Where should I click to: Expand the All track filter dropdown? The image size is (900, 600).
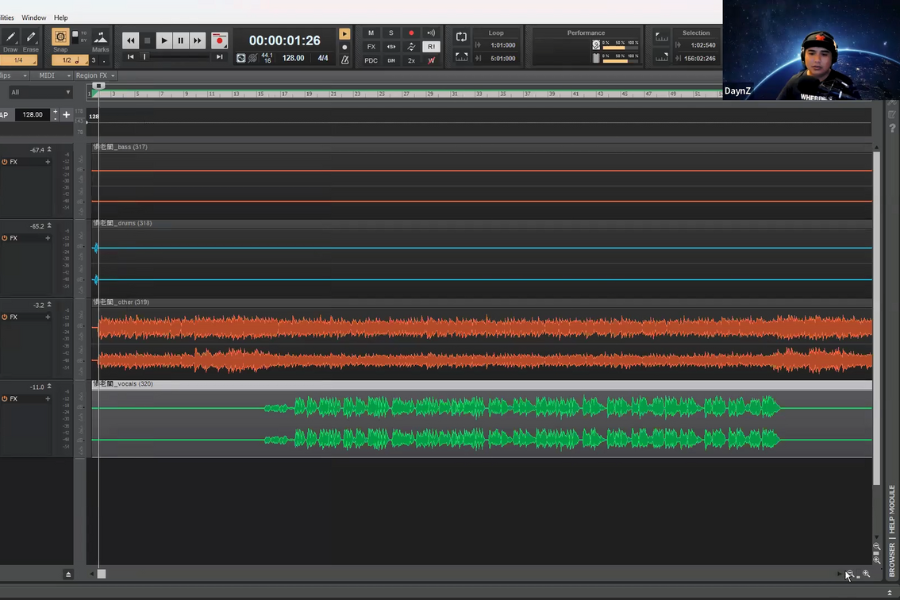40,93
